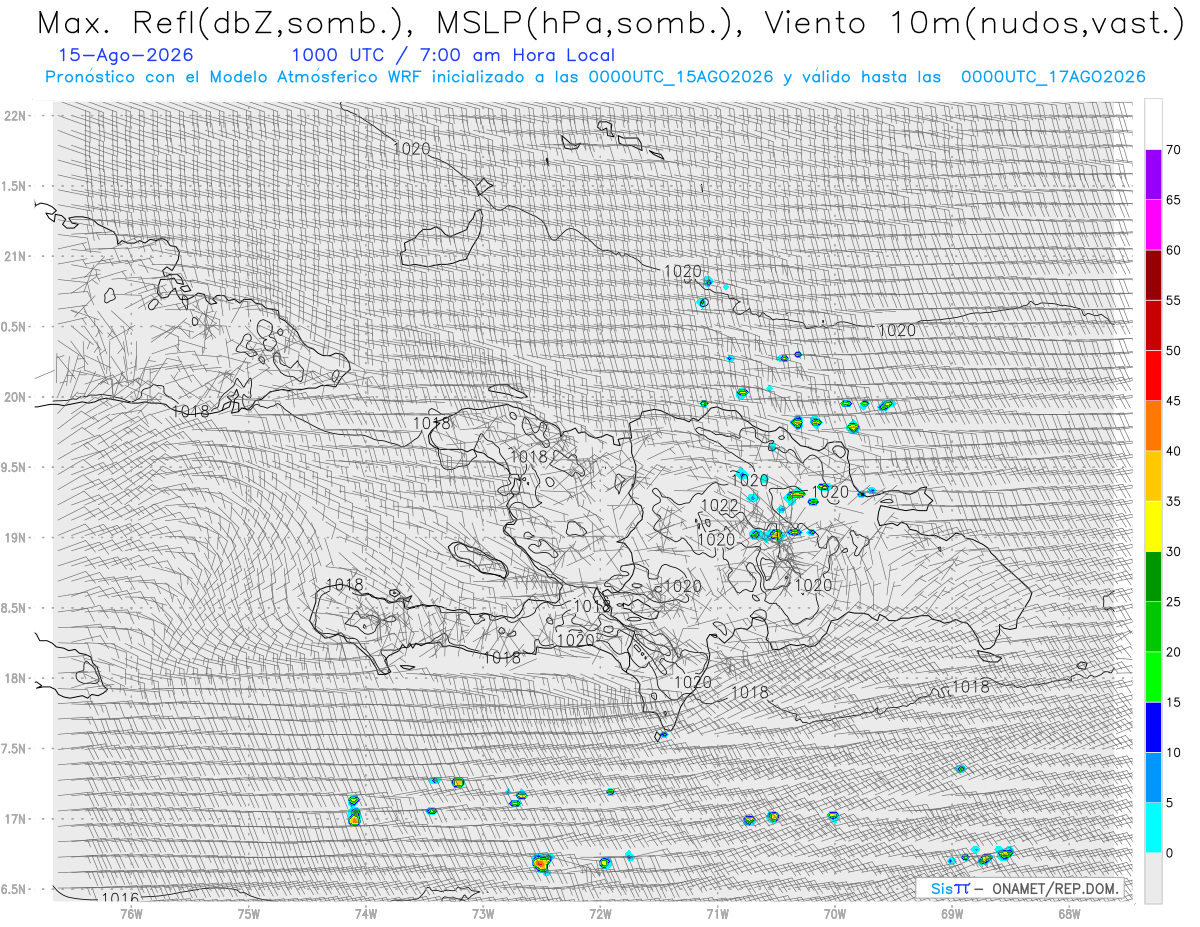
Task: Click the '17N' latitude axis label
Action: click(x=15, y=819)
